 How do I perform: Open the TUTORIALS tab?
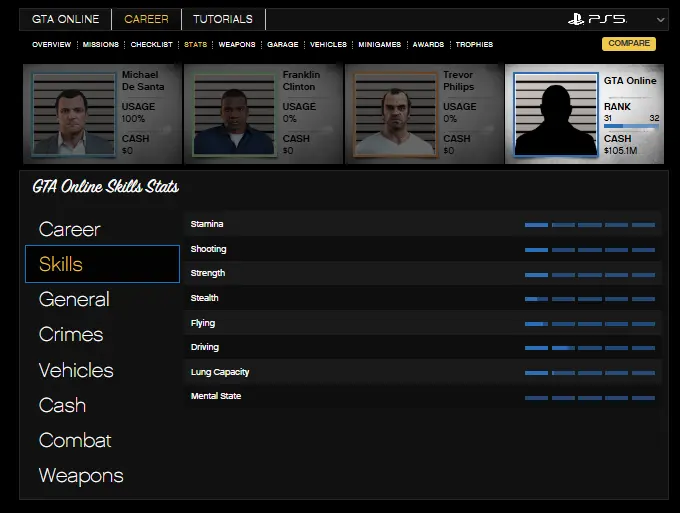point(223,20)
